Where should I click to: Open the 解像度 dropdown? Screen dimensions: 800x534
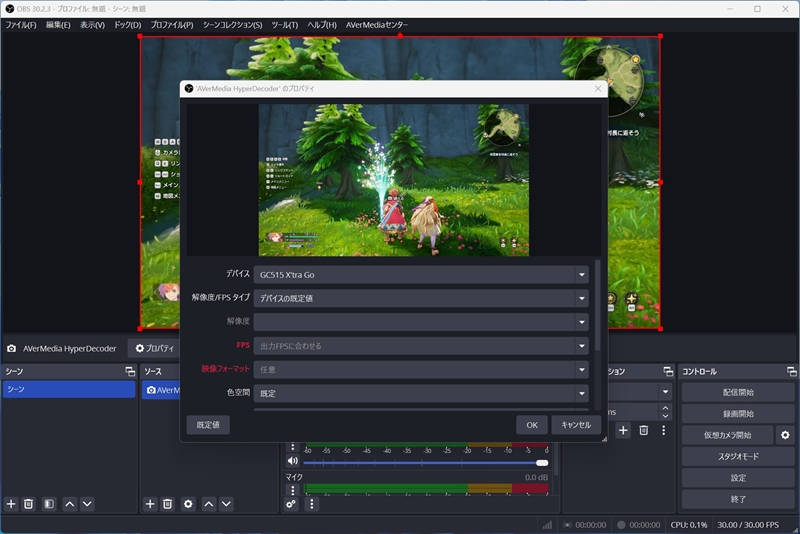[421, 322]
